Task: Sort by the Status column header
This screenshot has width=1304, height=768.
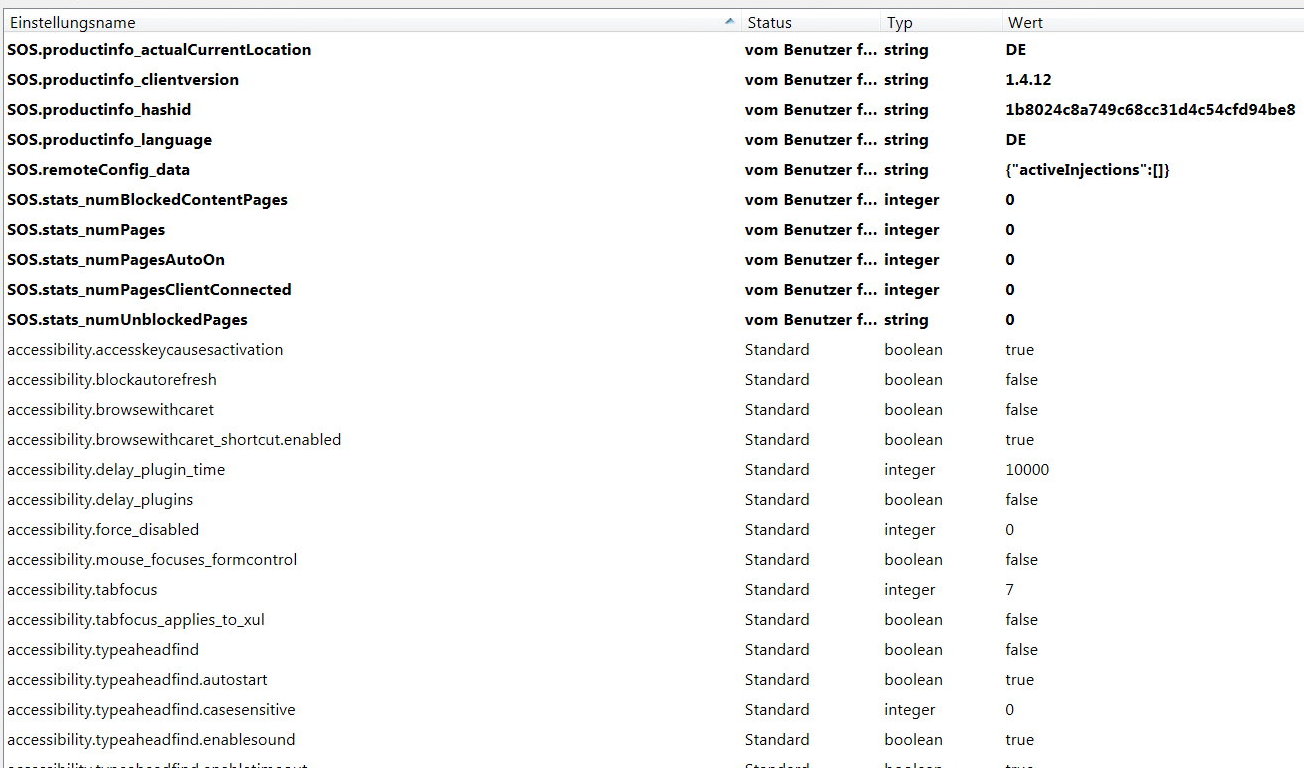Action: click(769, 22)
